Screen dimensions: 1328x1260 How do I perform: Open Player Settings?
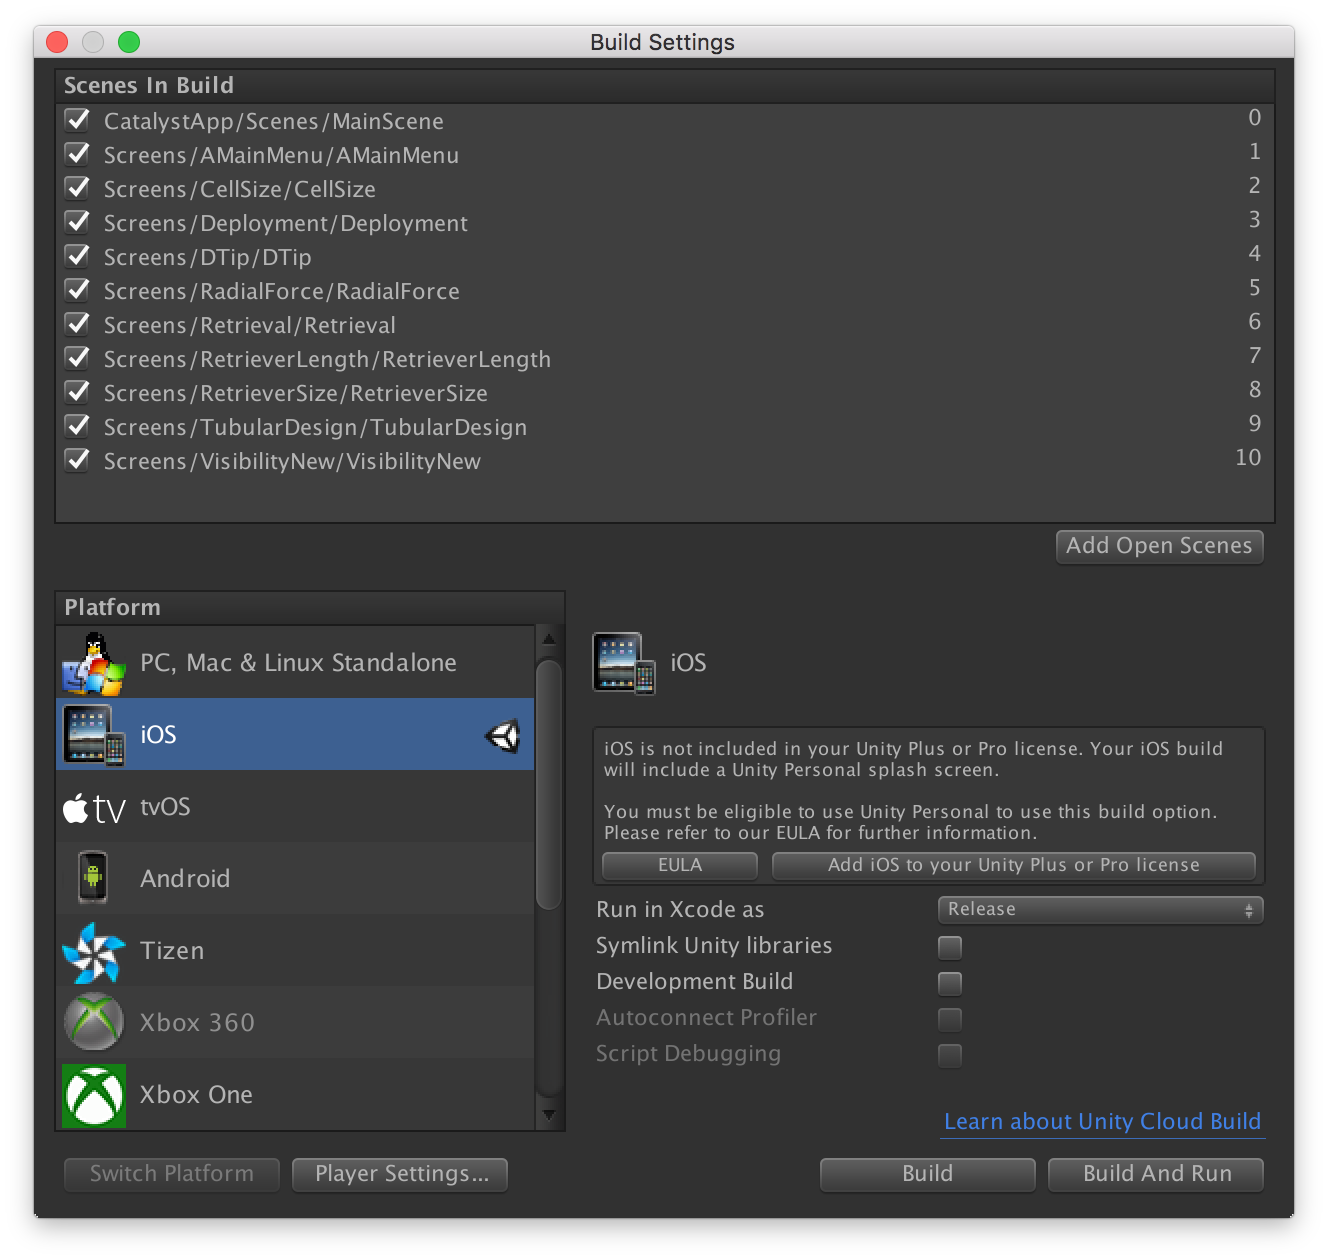tap(400, 1174)
